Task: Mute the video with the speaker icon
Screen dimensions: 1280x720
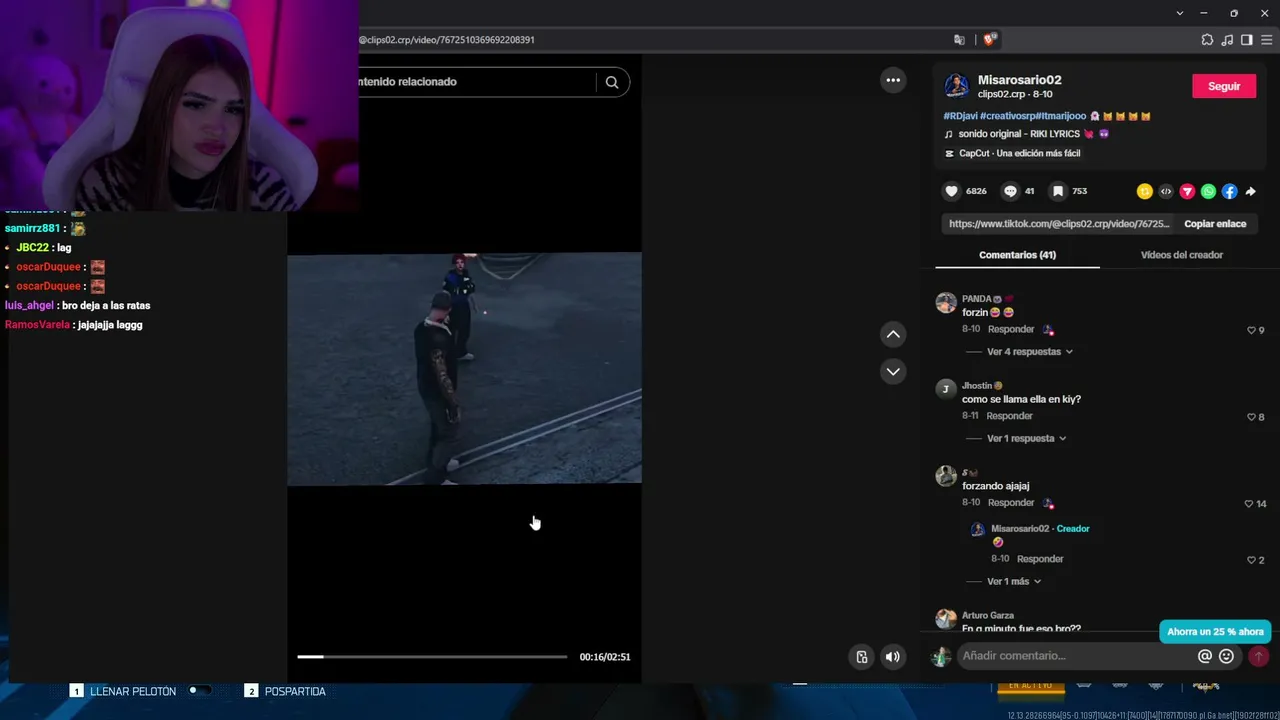Action: click(x=892, y=657)
